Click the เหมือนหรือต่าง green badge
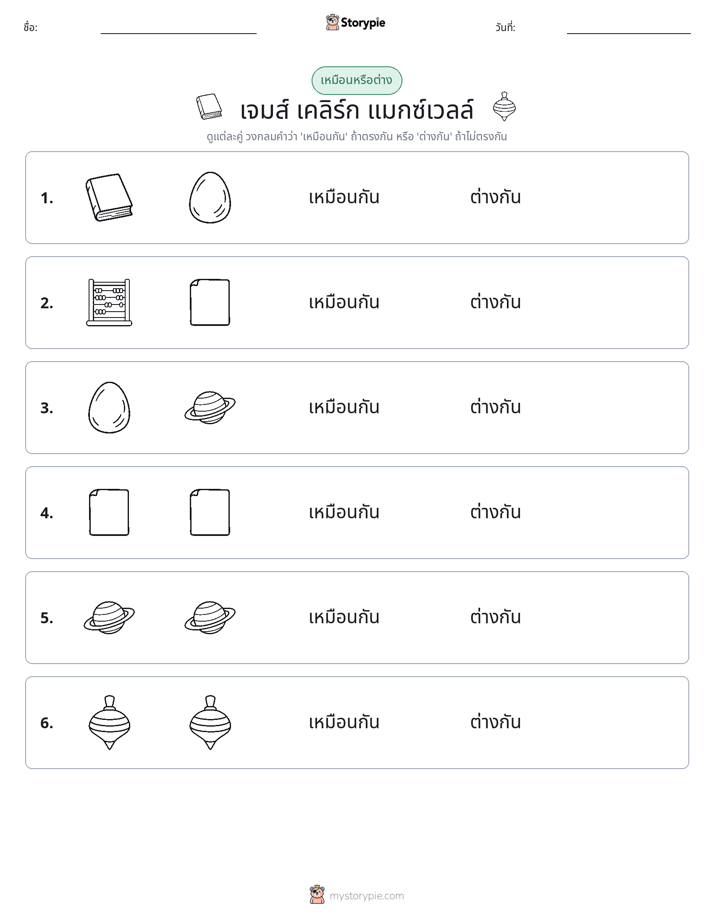Screen dimensions: 714x924 [356, 80]
